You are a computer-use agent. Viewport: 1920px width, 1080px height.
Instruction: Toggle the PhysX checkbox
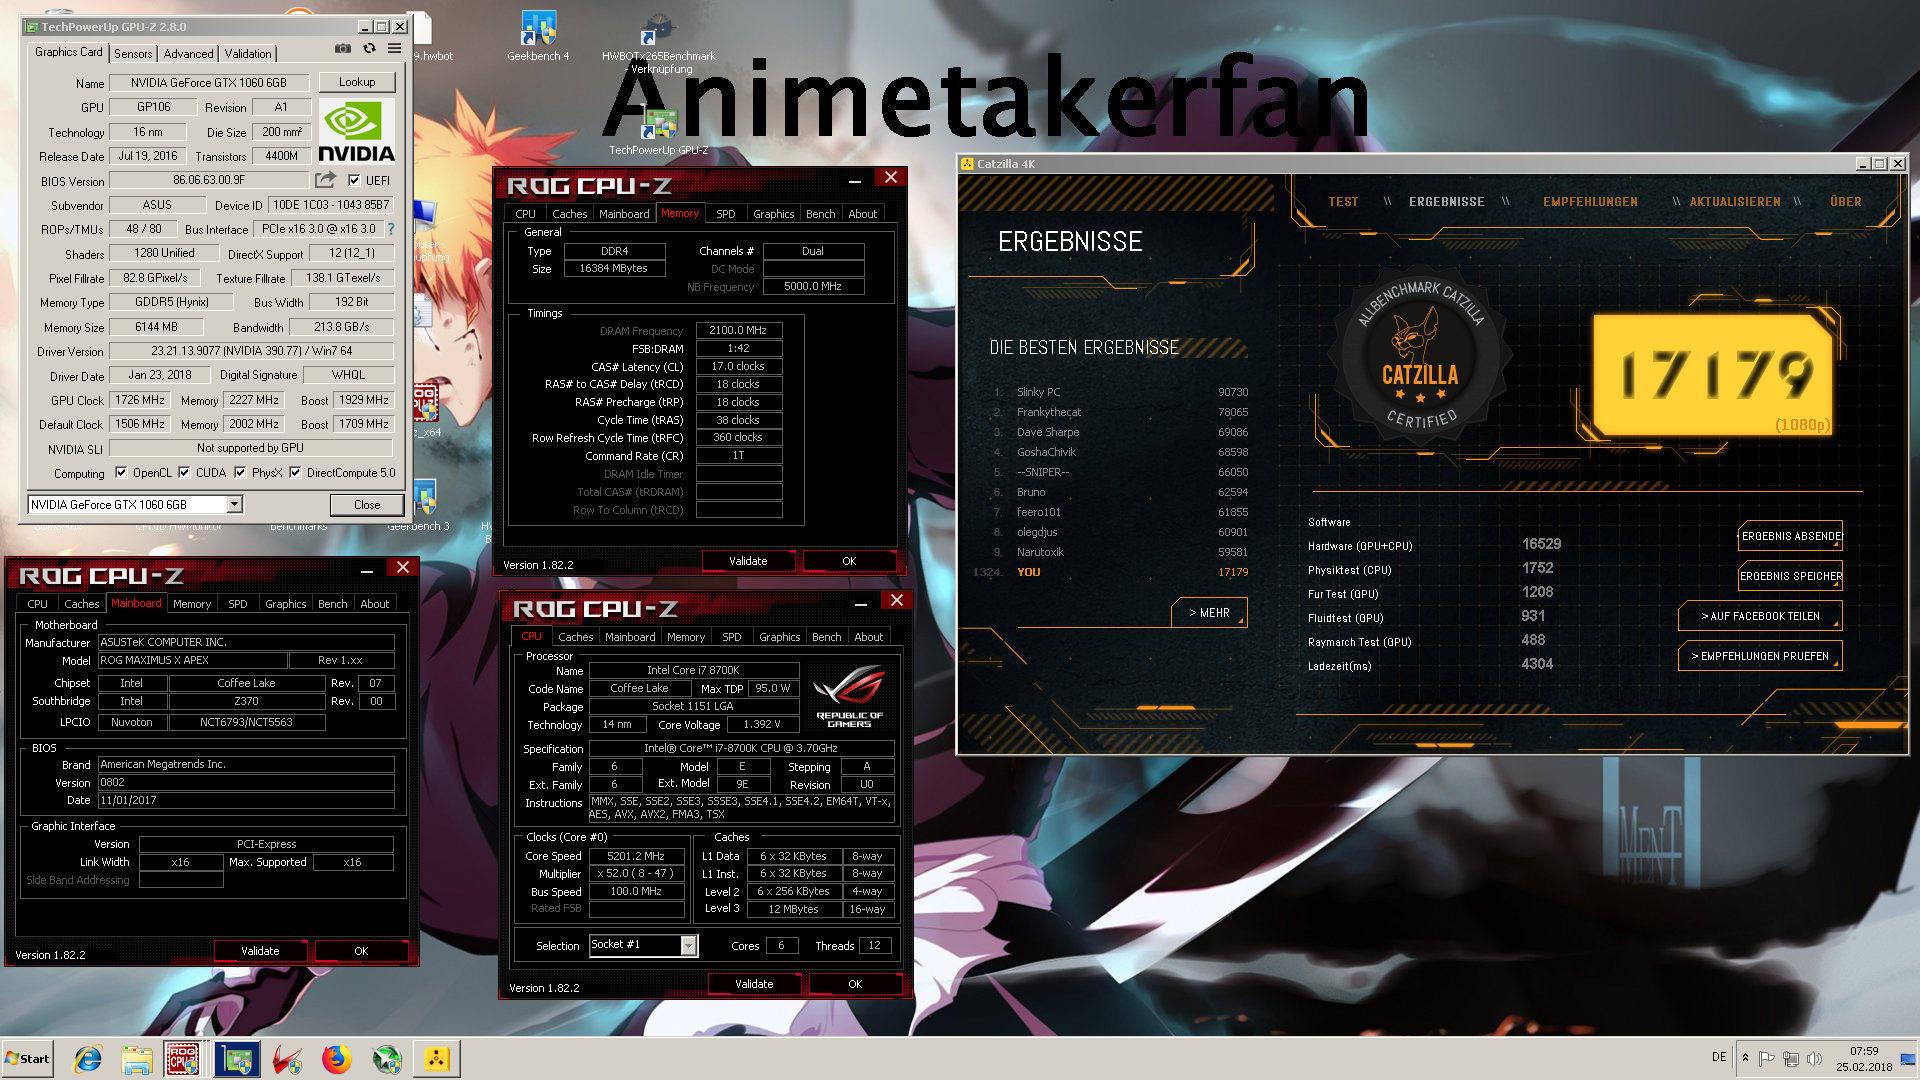[x=240, y=473]
